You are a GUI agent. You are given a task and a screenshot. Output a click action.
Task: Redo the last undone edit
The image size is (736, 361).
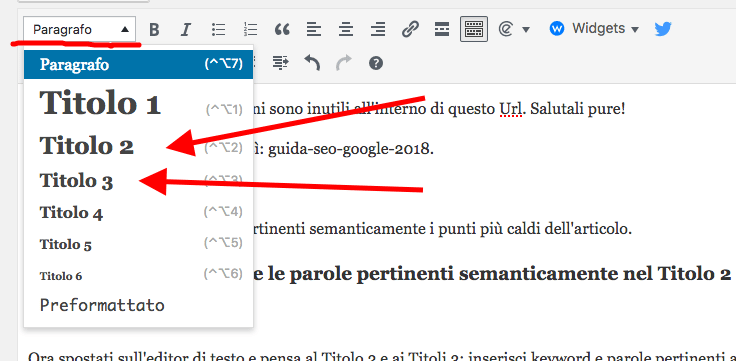tap(344, 62)
